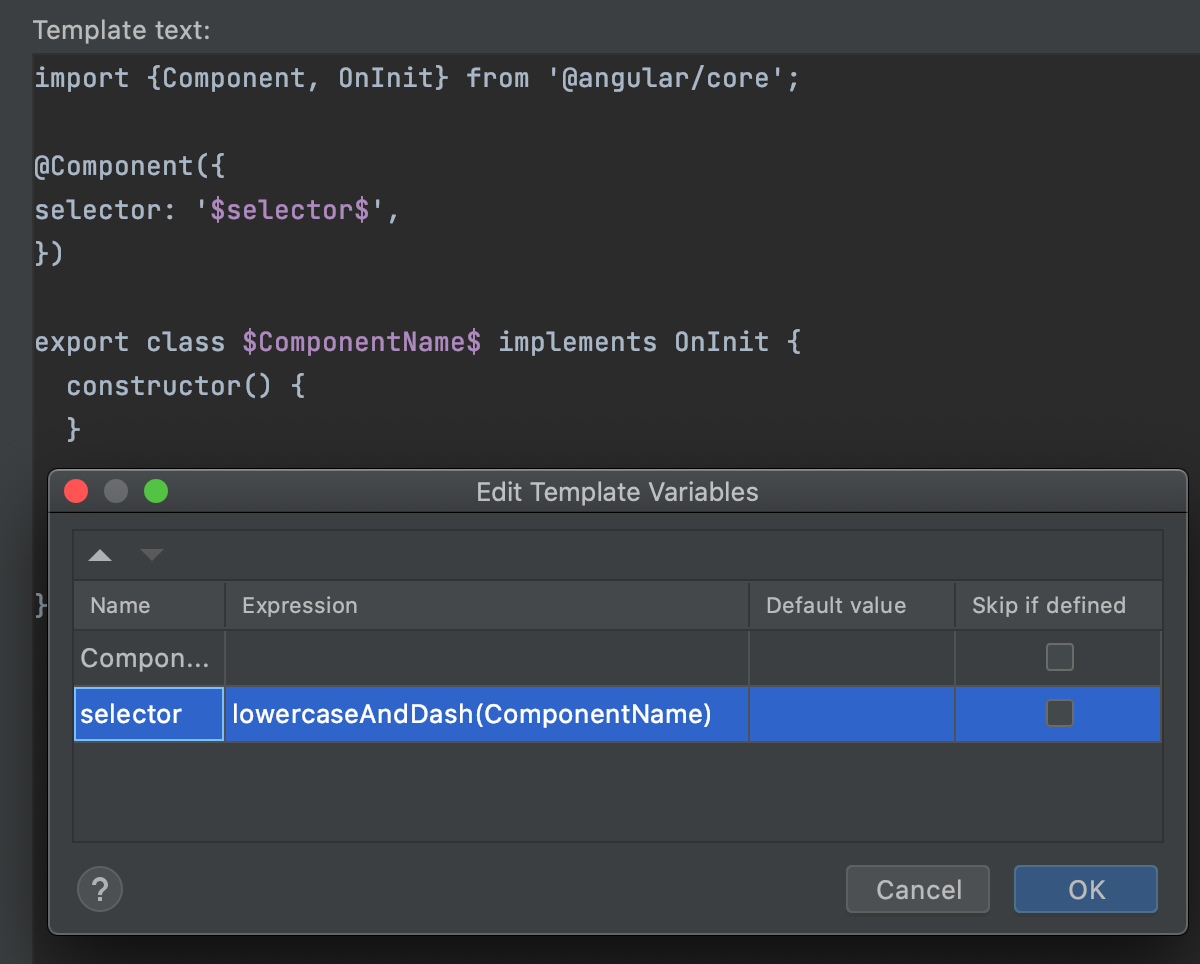
Task: Click the Expression column header
Action: [x=299, y=605]
